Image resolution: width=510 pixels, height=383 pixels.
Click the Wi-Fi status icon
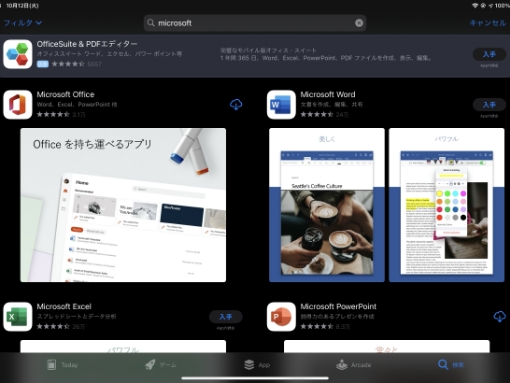(x=475, y=5)
